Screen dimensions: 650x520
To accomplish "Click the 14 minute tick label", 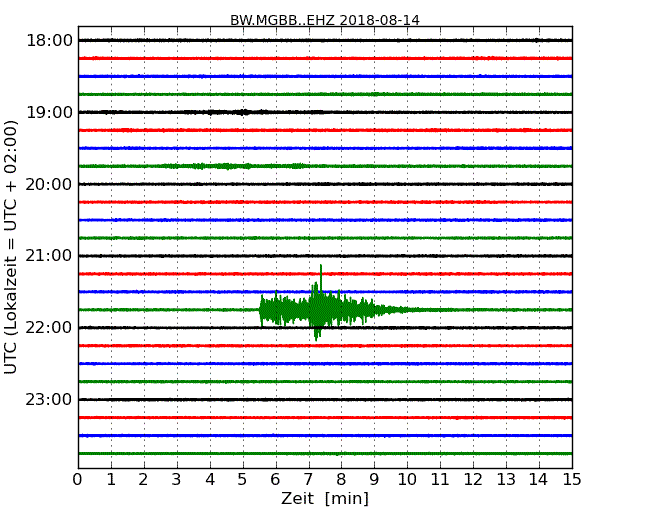I will coord(539,480).
